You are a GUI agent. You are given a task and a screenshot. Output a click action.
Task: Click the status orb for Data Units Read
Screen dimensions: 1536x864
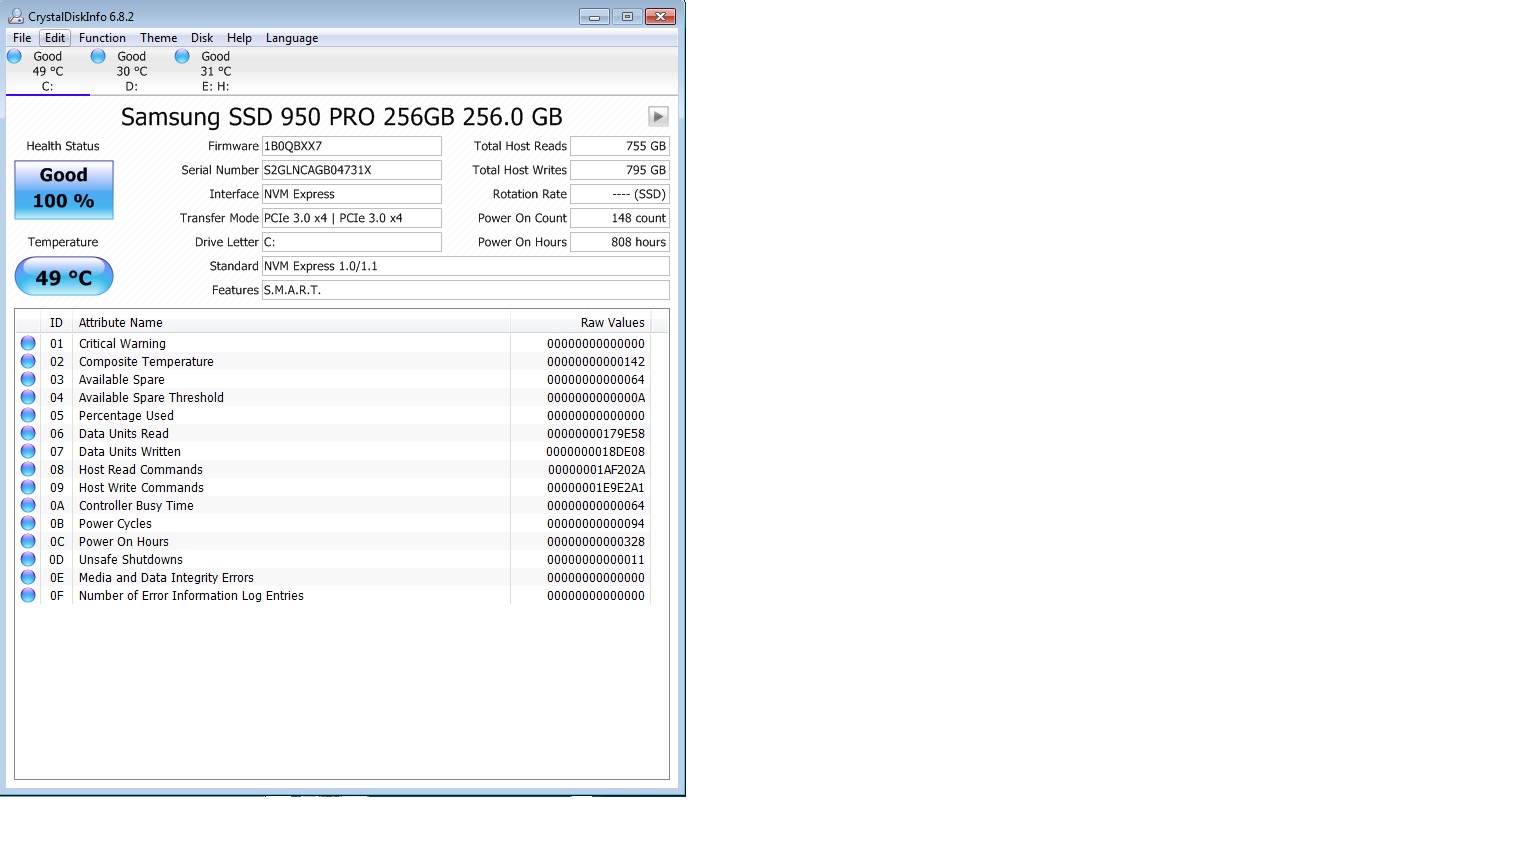click(28, 433)
